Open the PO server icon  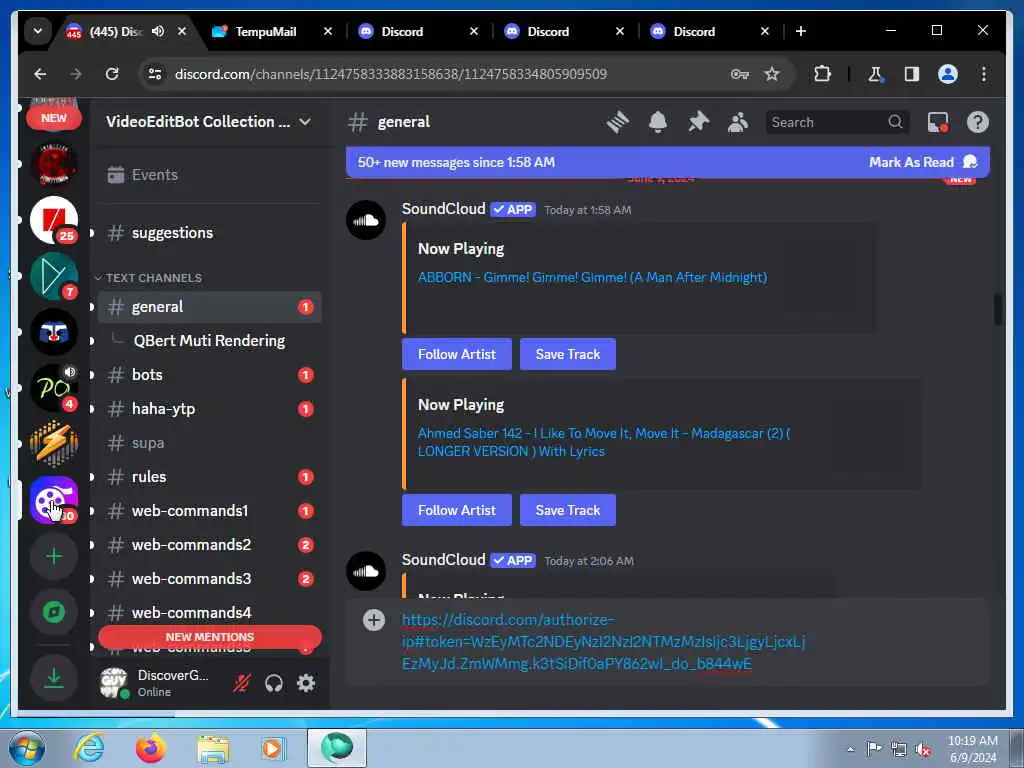pos(54,388)
